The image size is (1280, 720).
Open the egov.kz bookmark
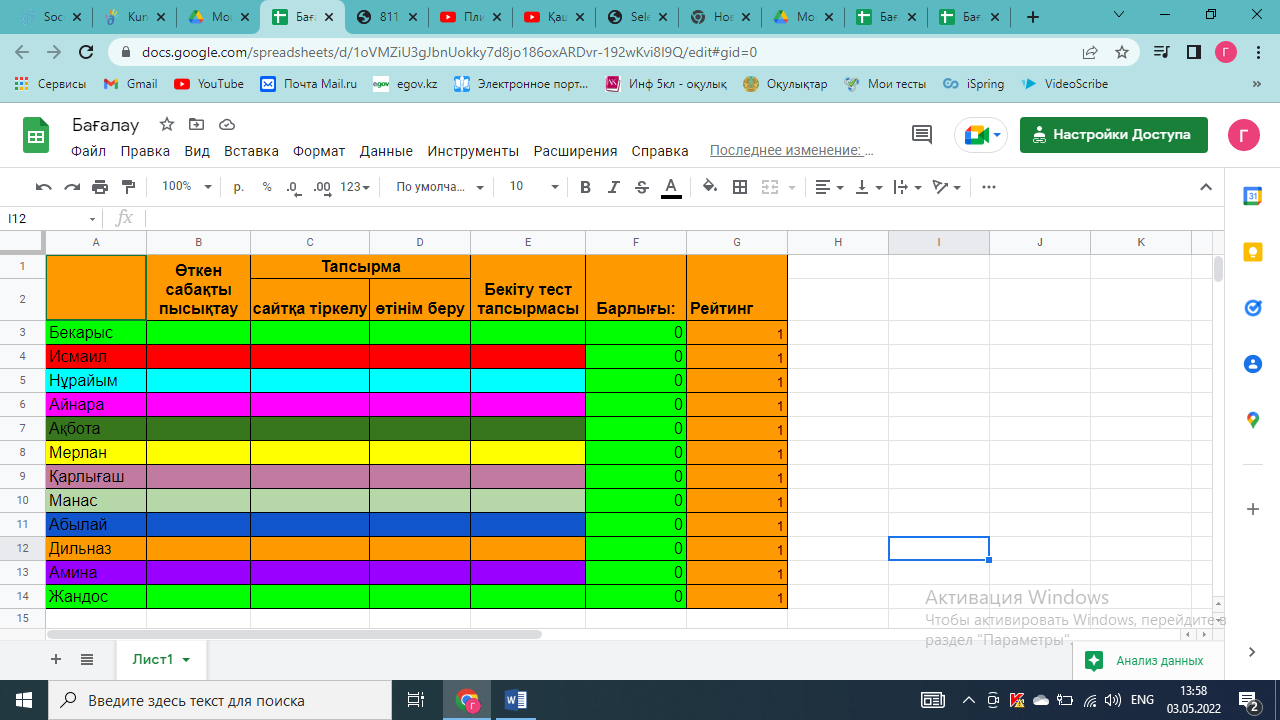pos(405,84)
